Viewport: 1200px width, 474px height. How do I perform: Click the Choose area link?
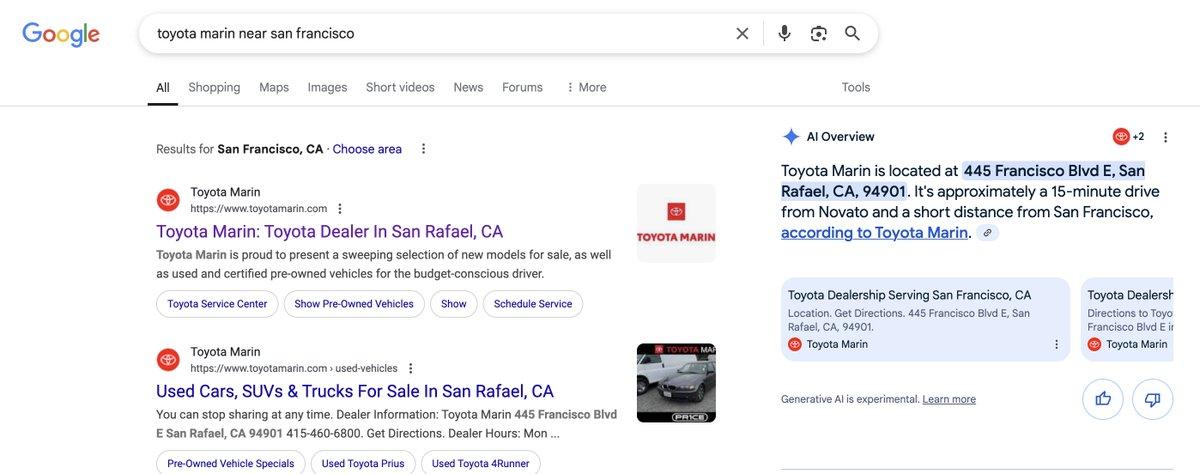click(x=367, y=149)
